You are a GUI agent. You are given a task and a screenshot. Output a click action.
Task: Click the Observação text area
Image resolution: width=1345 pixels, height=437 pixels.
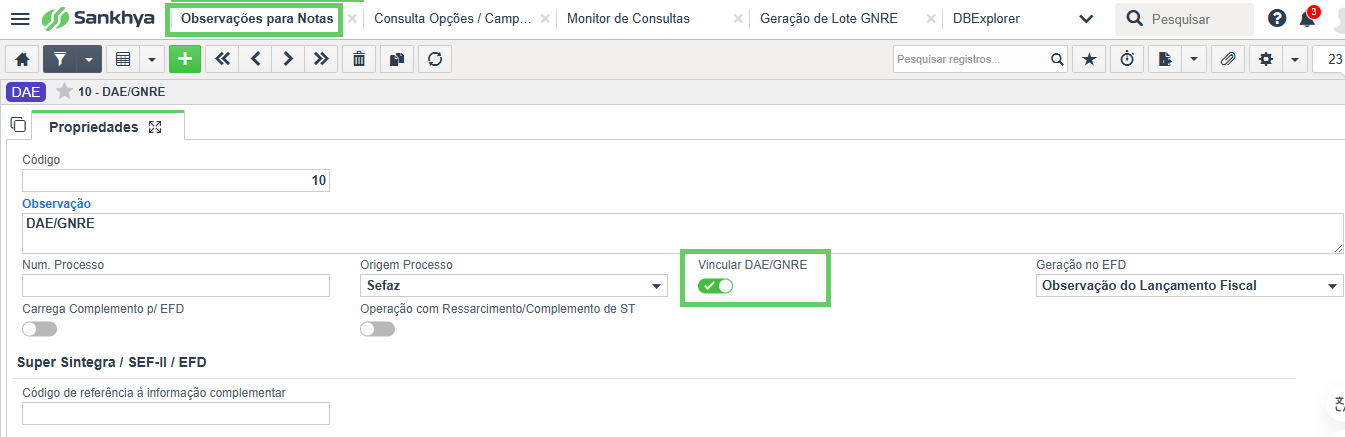(682, 233)
